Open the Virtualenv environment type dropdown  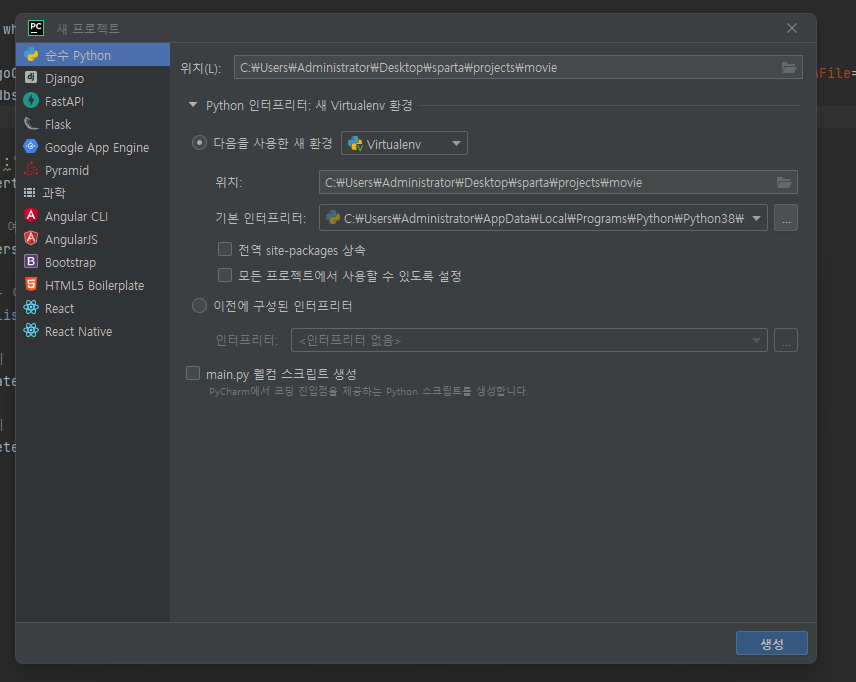tap(404, 143)
